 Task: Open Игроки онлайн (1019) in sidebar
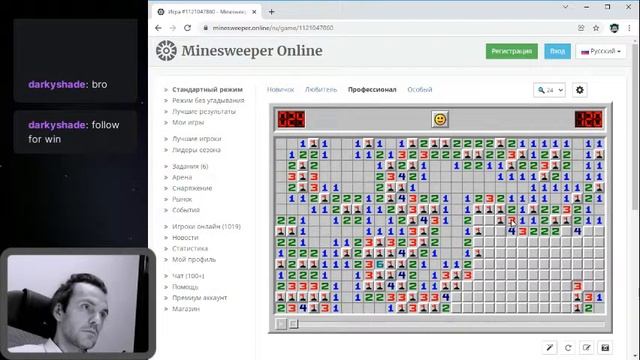206,227
